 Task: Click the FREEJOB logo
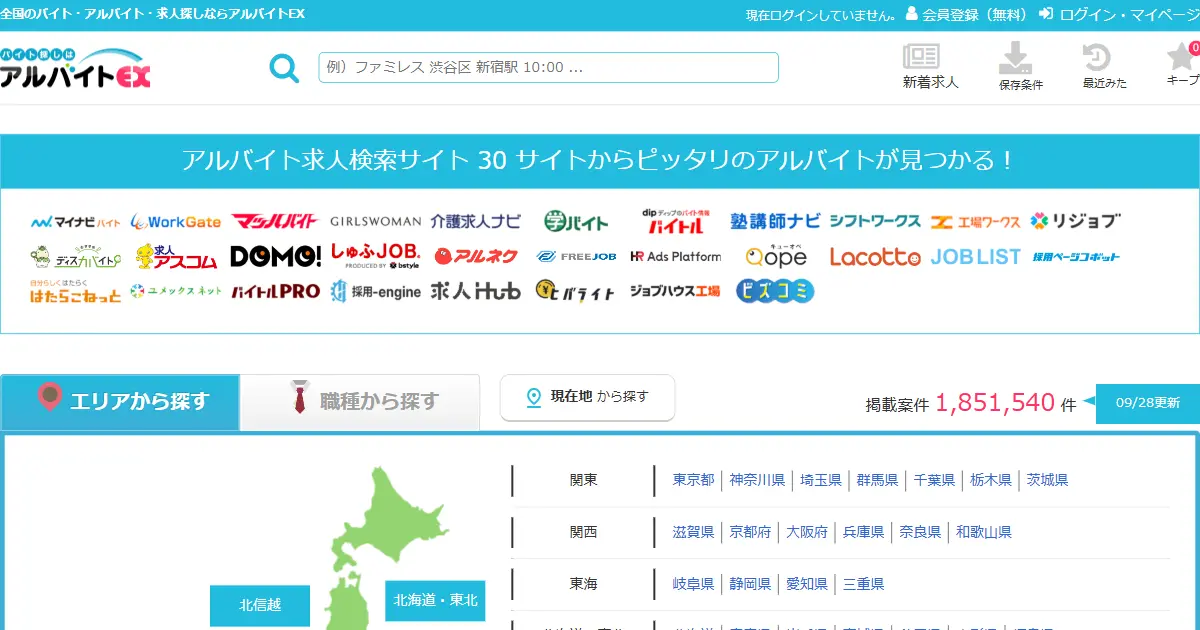[576, 257]
